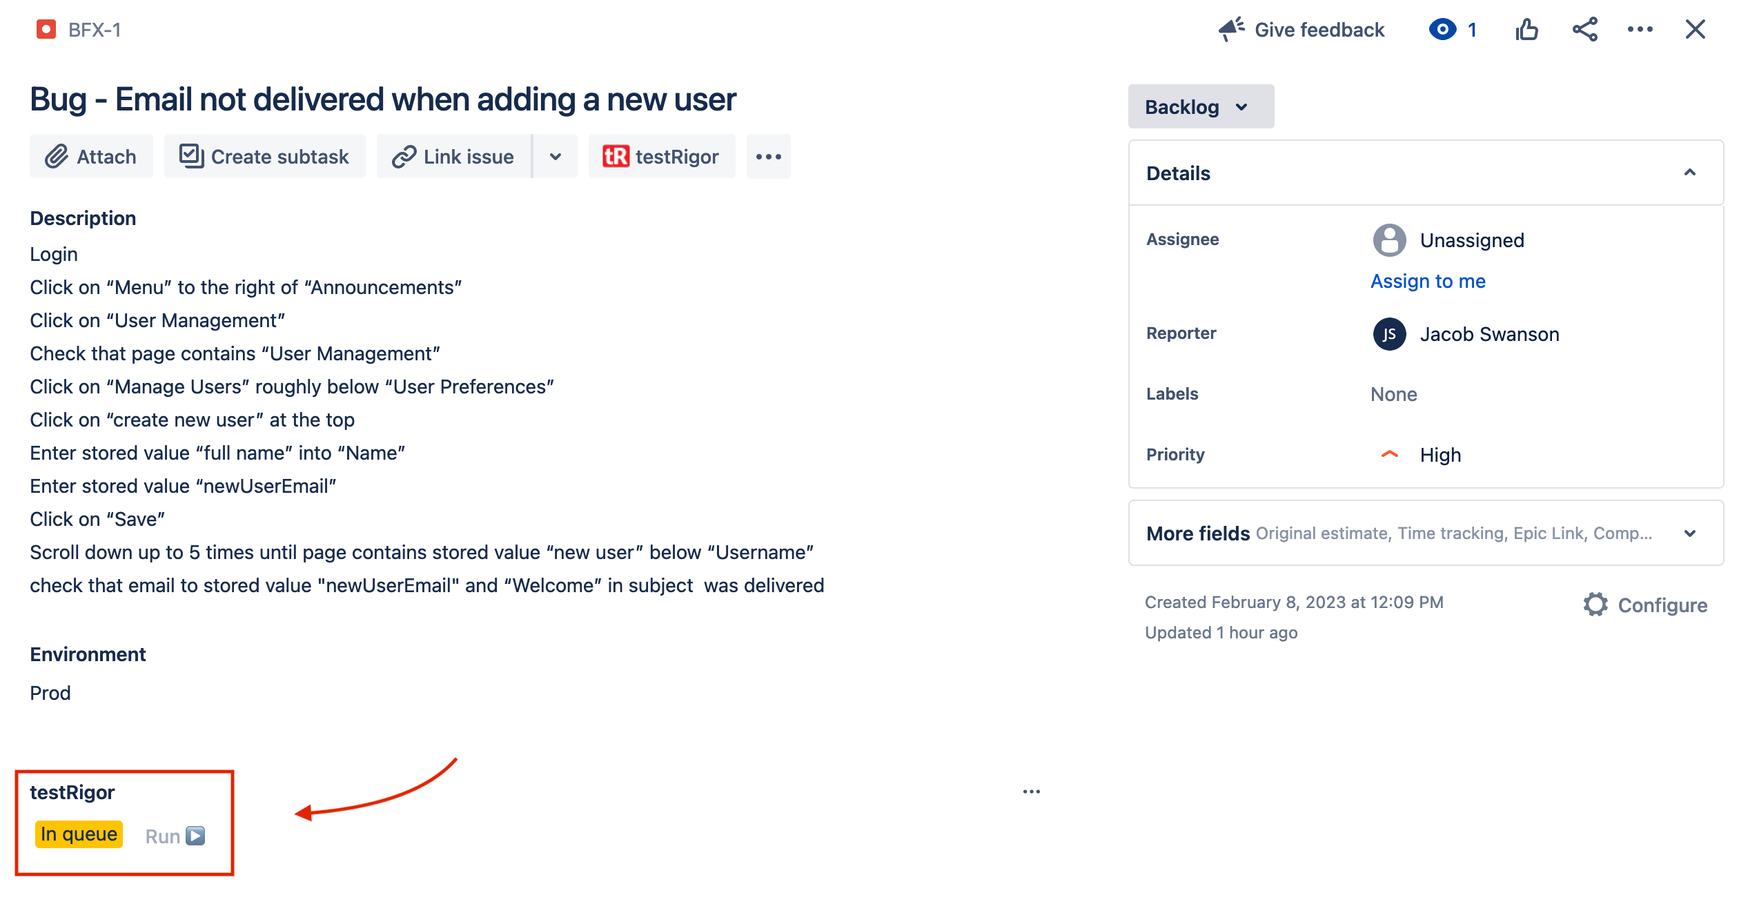1739x900 pixels.
Task: Click the red Bug issue type icon
Action: click(46, 29)
